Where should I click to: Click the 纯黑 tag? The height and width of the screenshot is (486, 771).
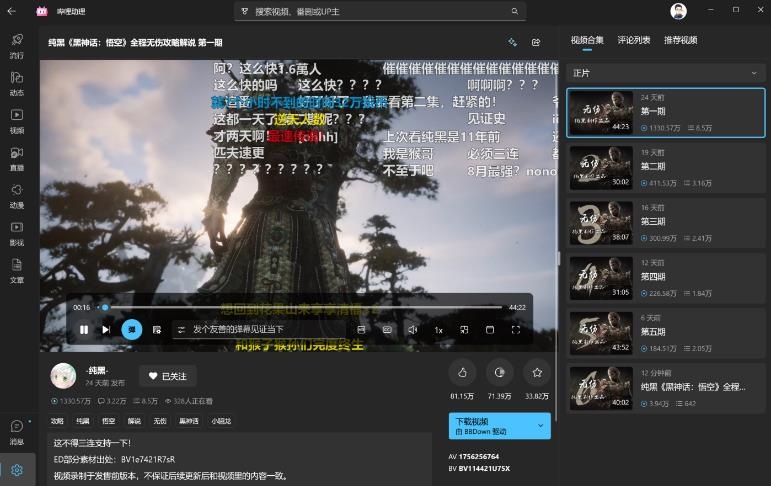[83, 421]
